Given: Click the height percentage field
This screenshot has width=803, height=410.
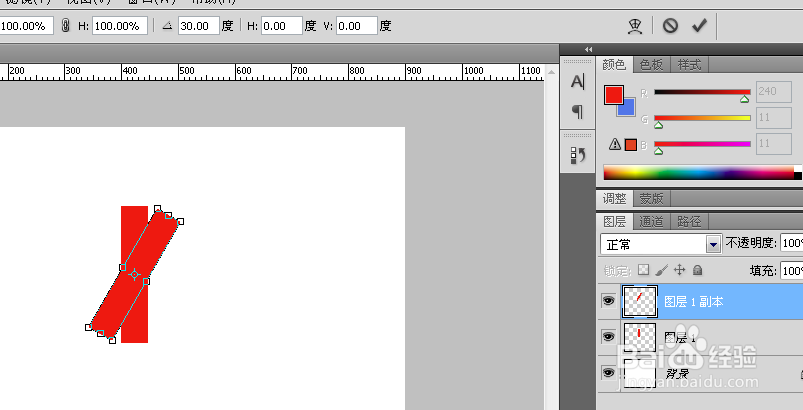Looking at the screenshot, I should pyautogui.click(x=120, y=26).
